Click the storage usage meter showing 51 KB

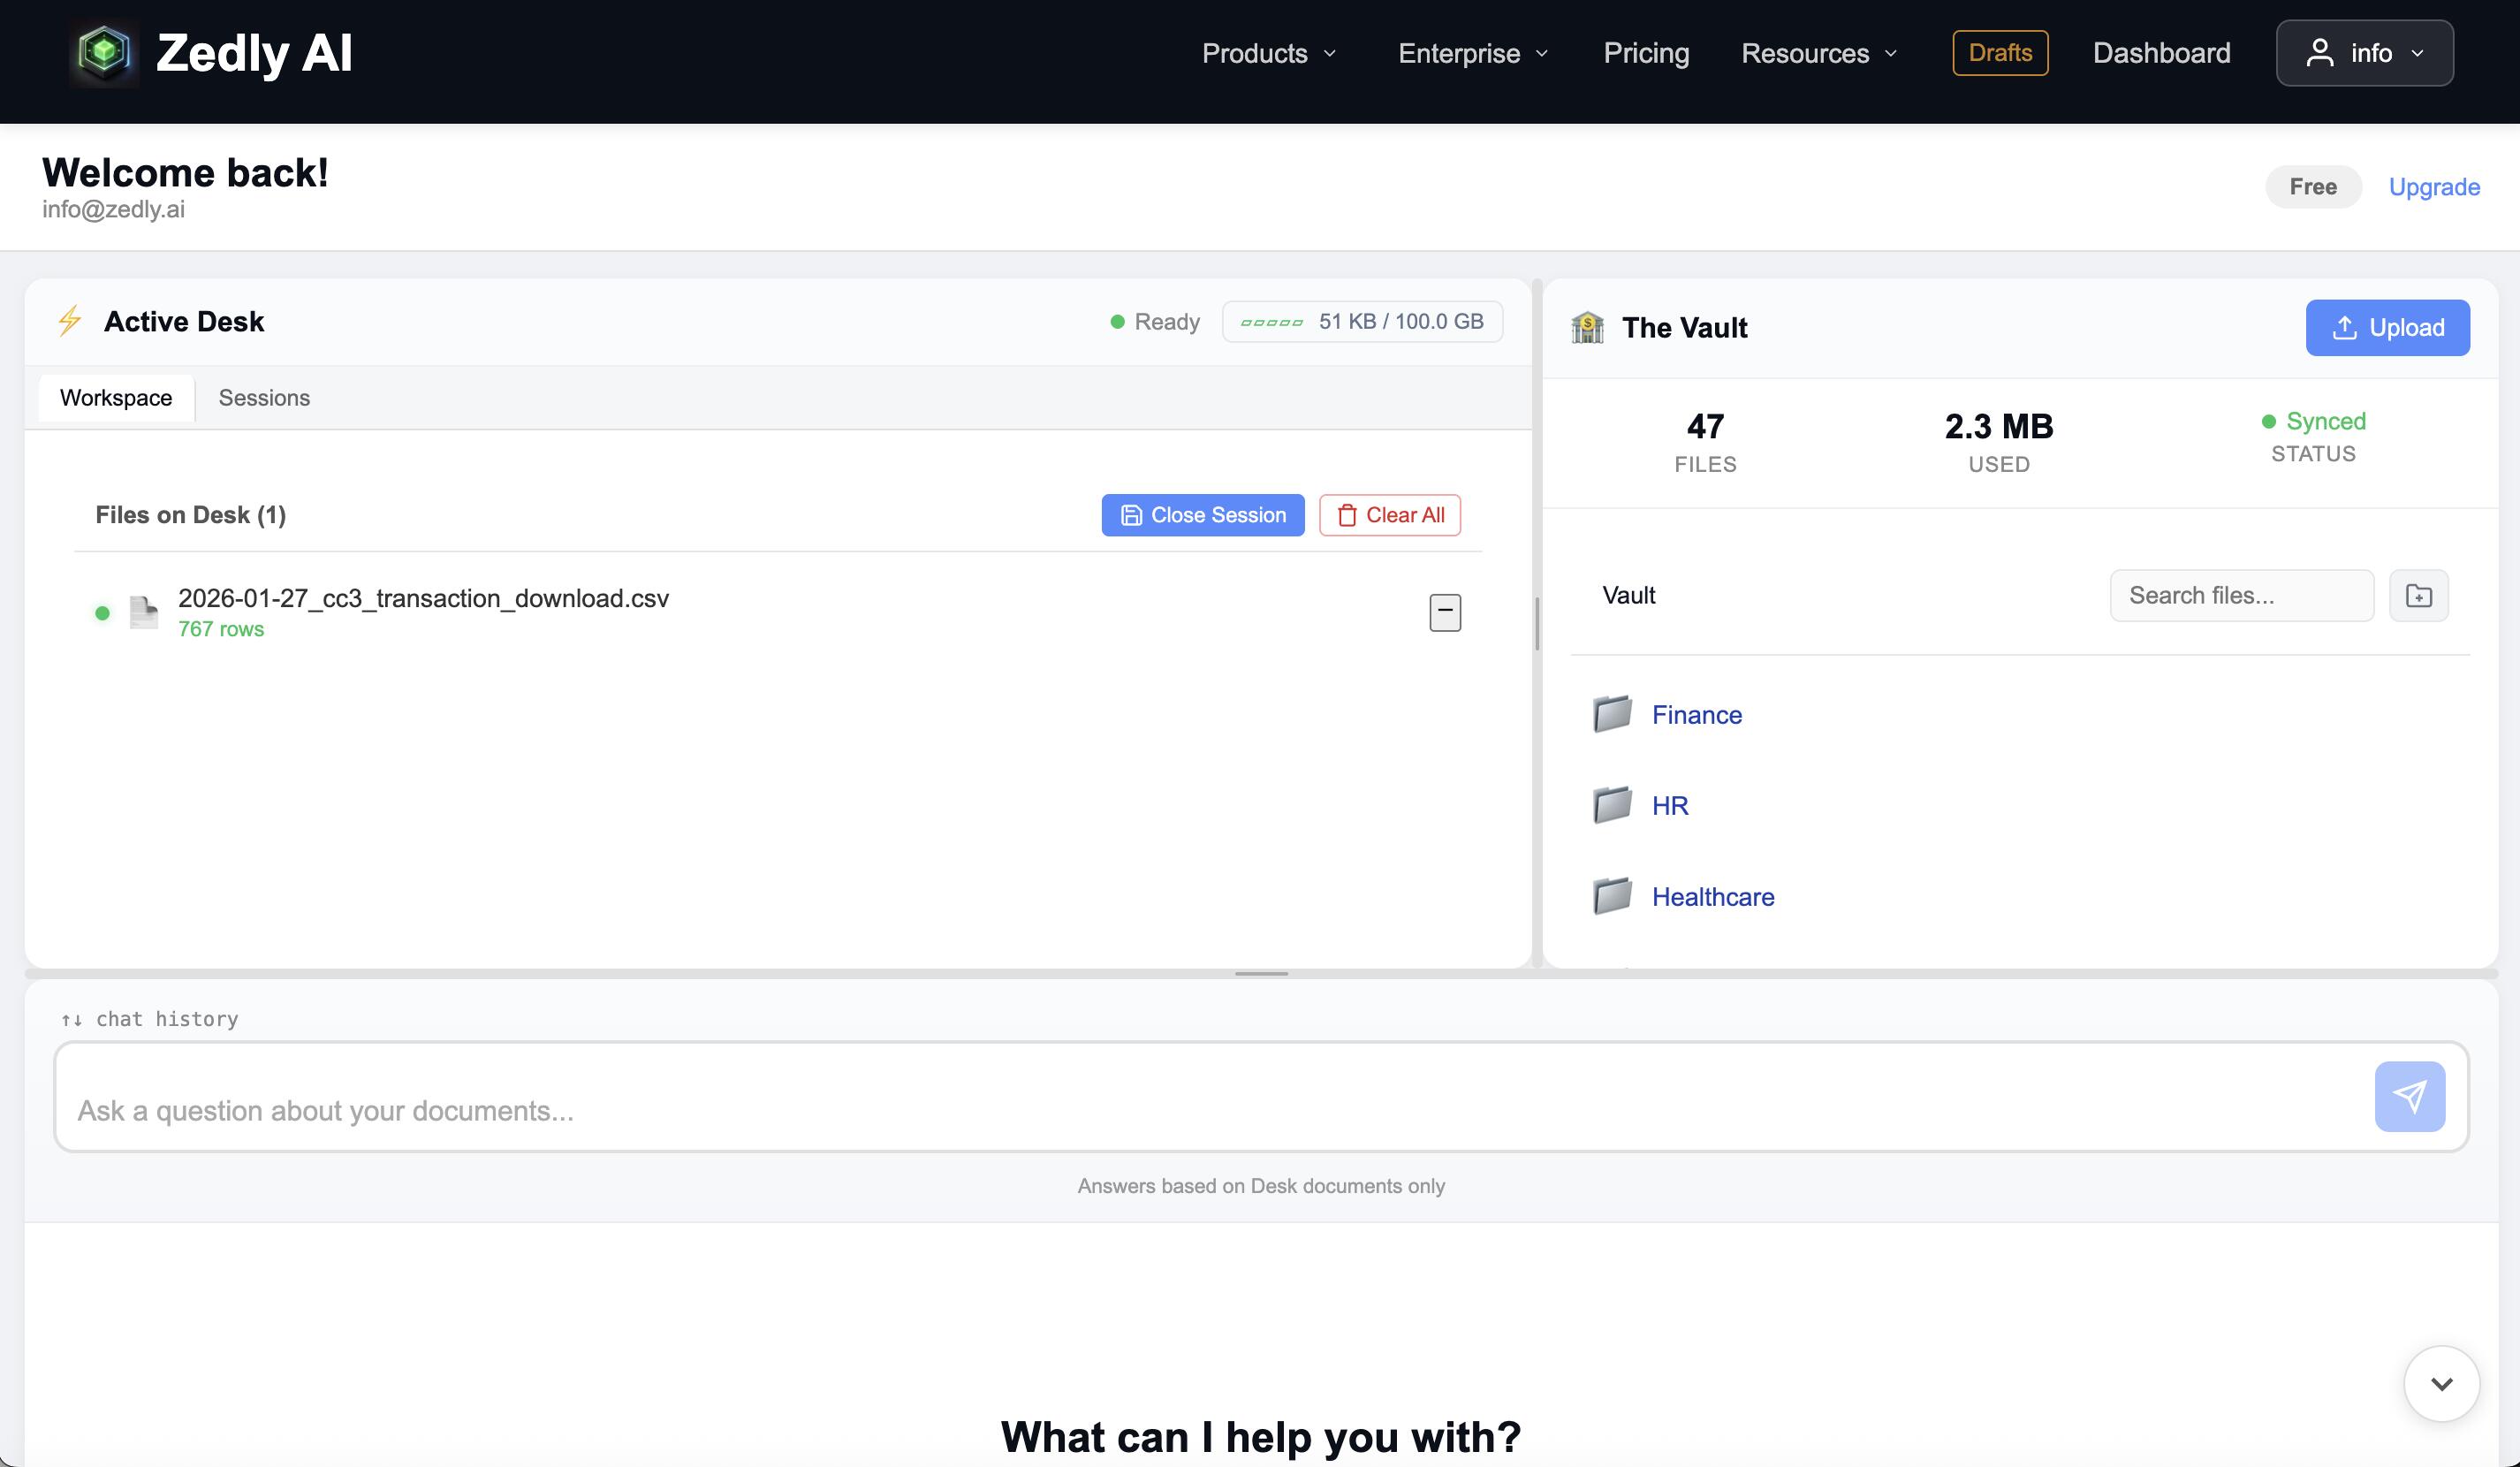coord(1362,321)
